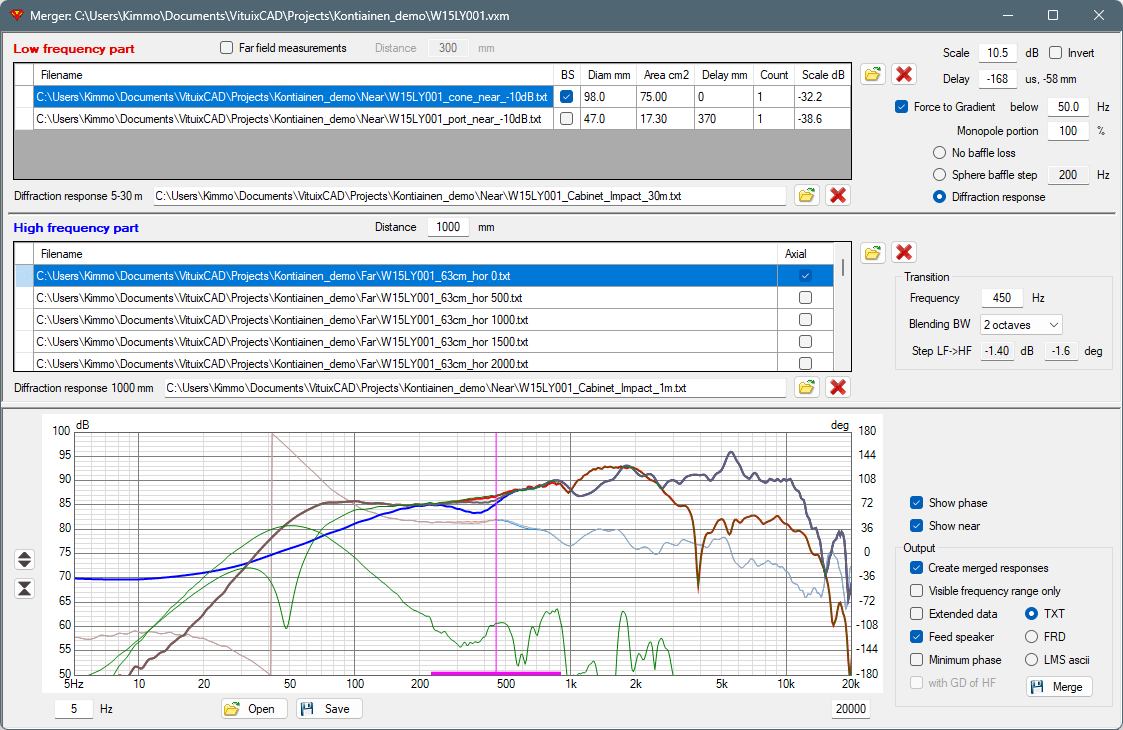The height and width of the screenshot is (730, 1123).
Task: Click the graph vertical compress arrows icon
Action: coord(24,589)
